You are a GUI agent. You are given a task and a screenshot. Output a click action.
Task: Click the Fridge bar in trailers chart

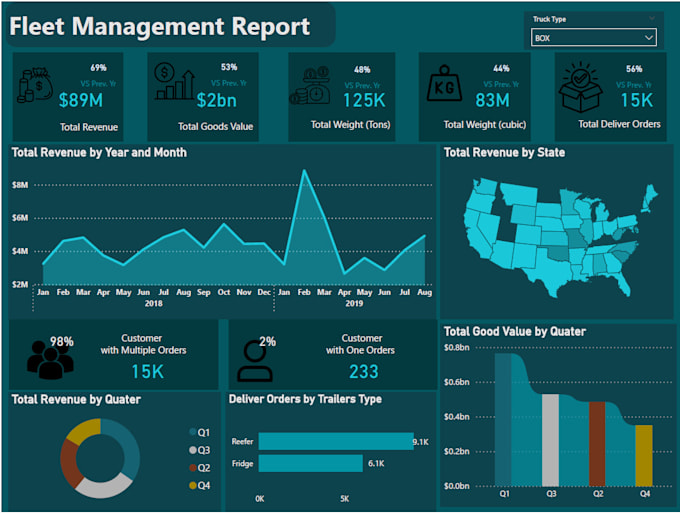coord(311,463)
